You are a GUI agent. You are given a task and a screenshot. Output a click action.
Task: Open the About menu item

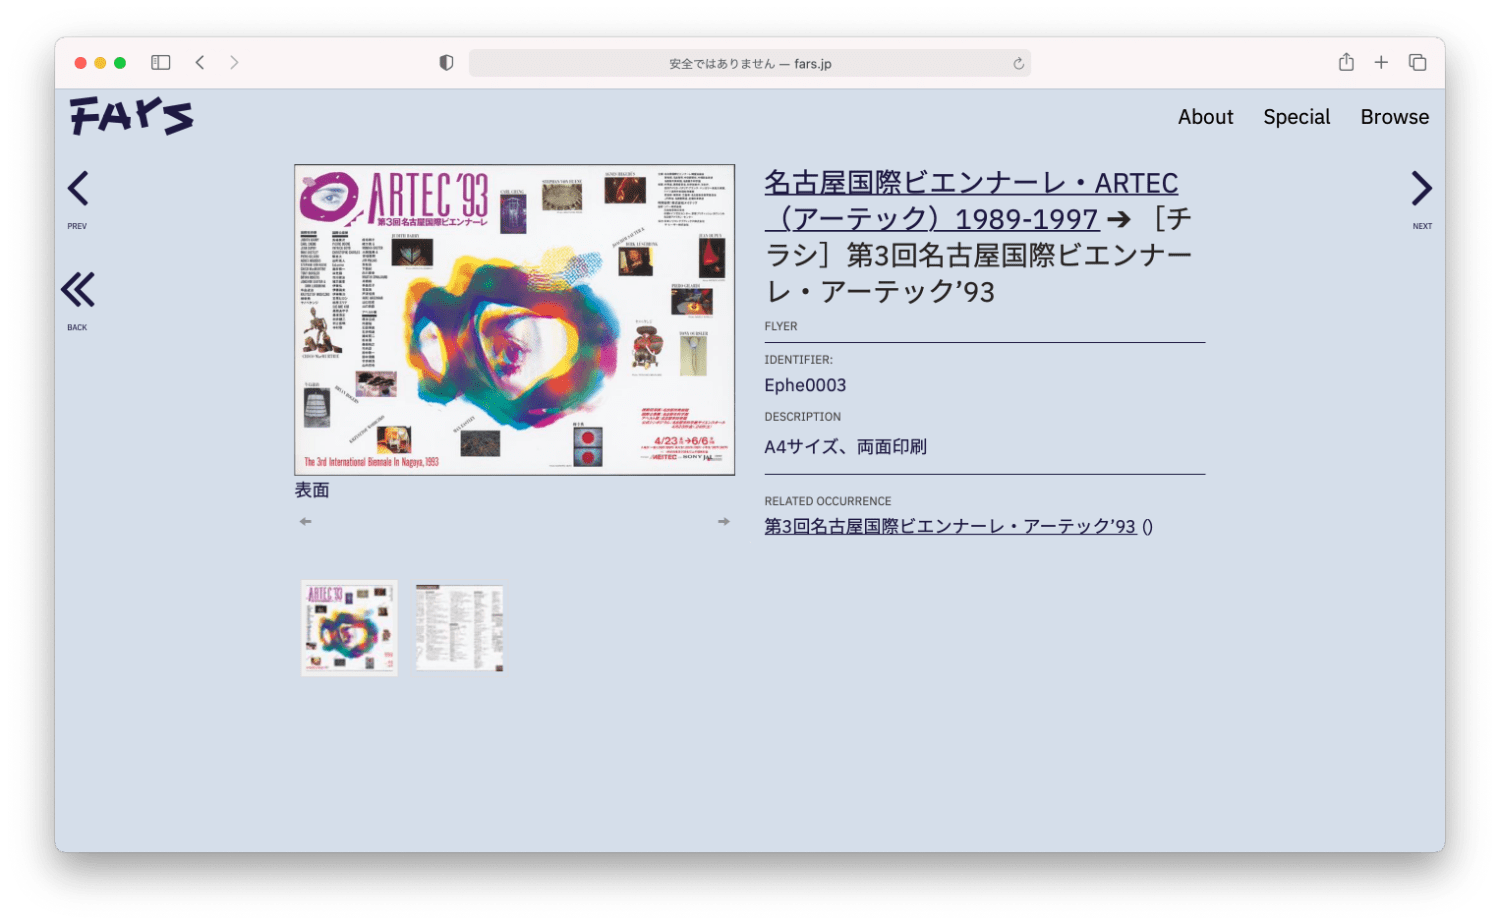[1205, 117]
